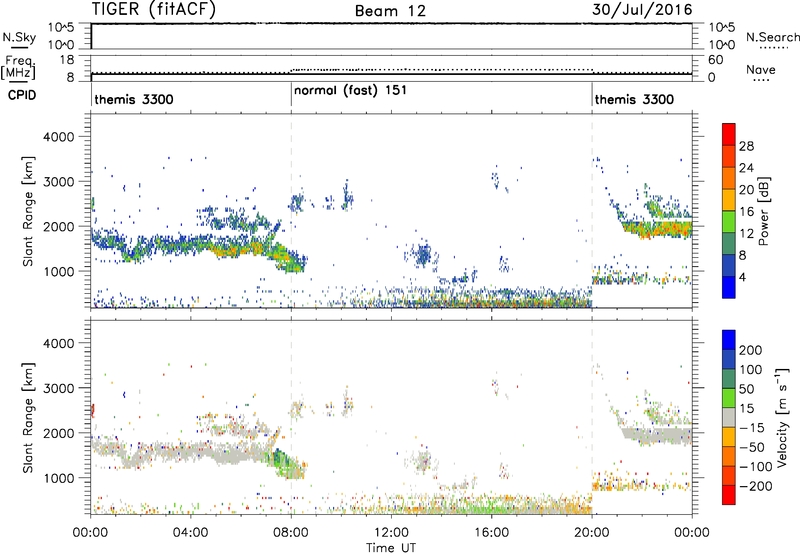Click the '-200' velocity colorbar value

pyautogui.click(x=755, y=486)
